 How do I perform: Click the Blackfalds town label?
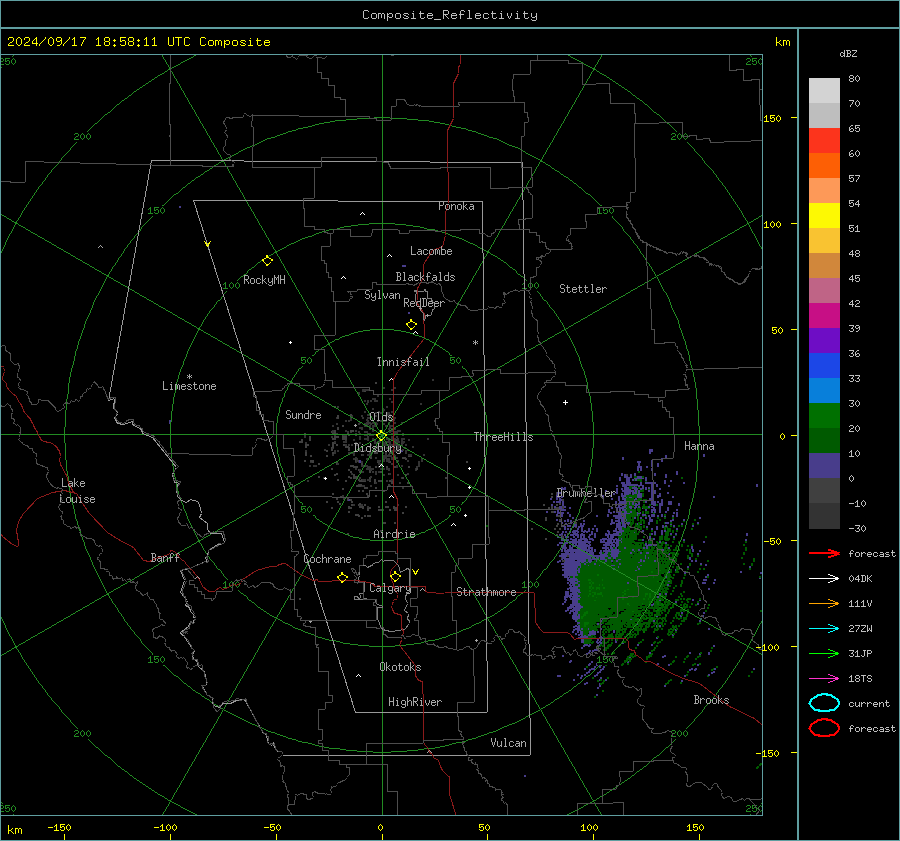[x=425, y=277]
